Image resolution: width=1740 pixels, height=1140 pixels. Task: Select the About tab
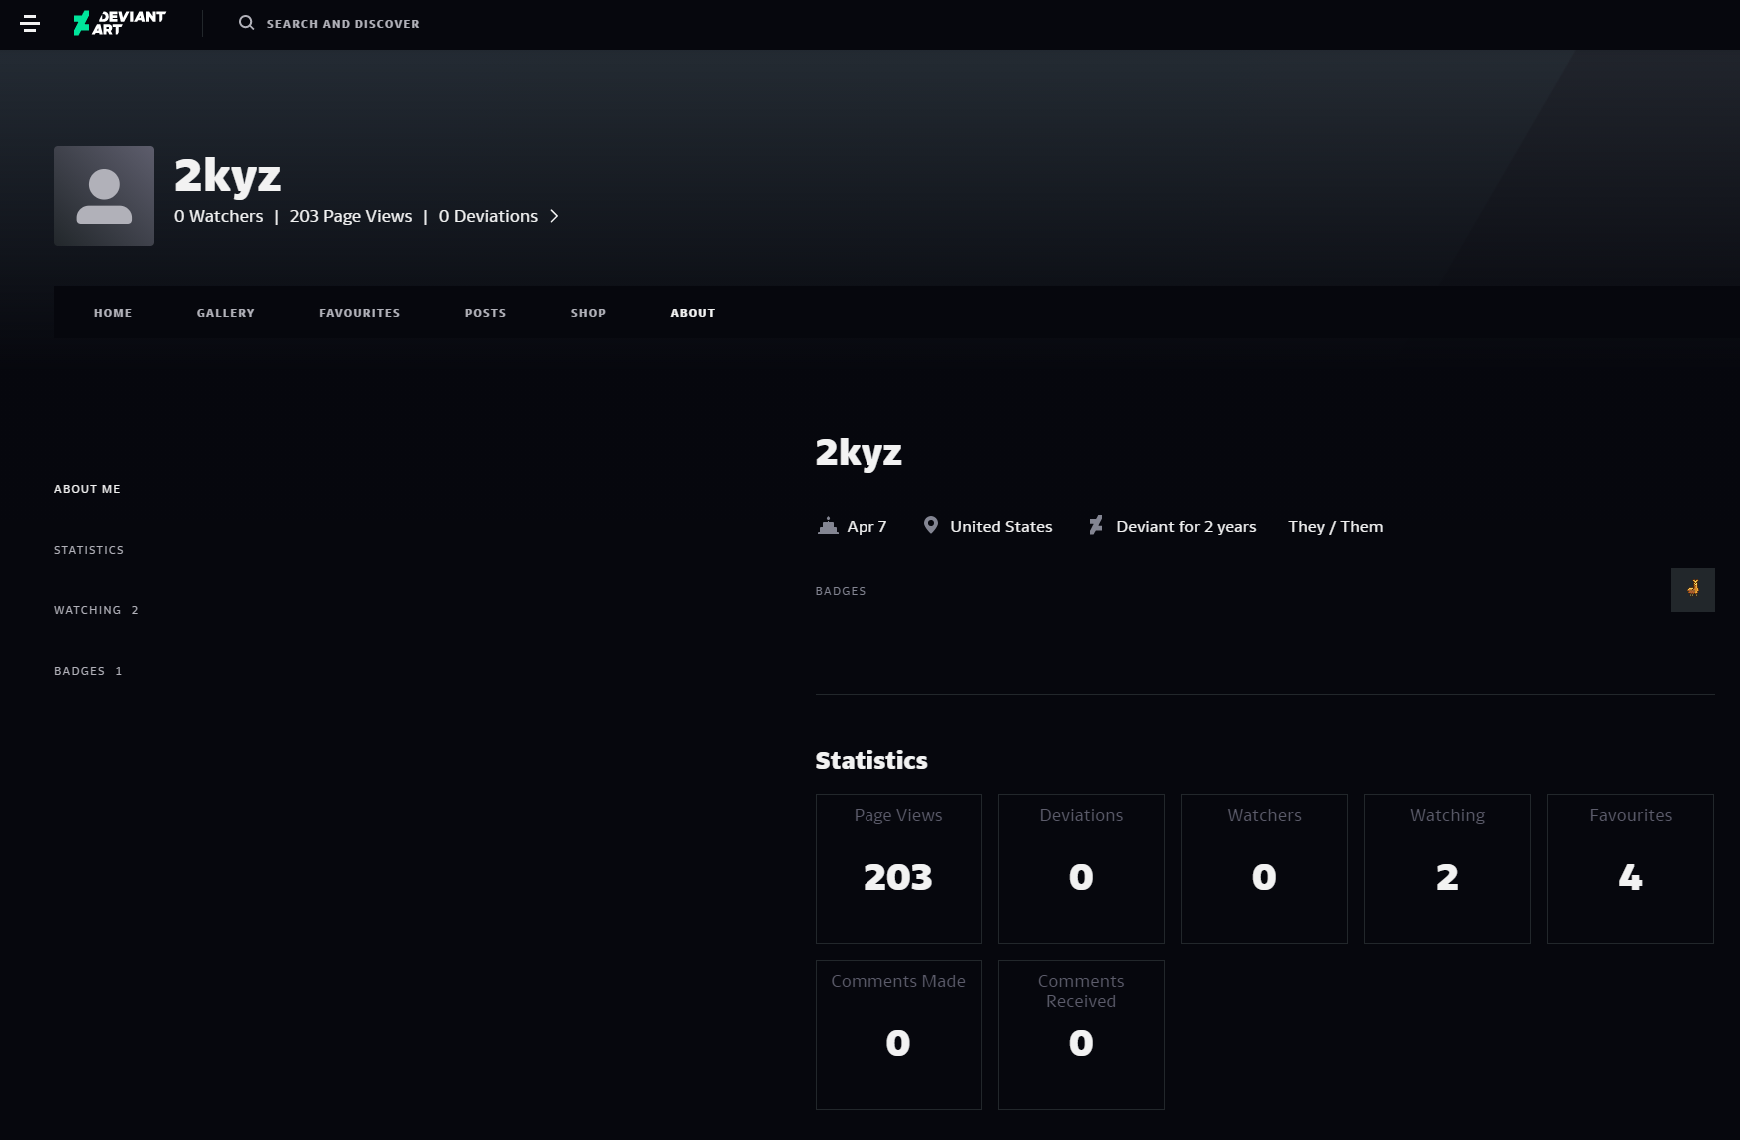tap(693, 313)
